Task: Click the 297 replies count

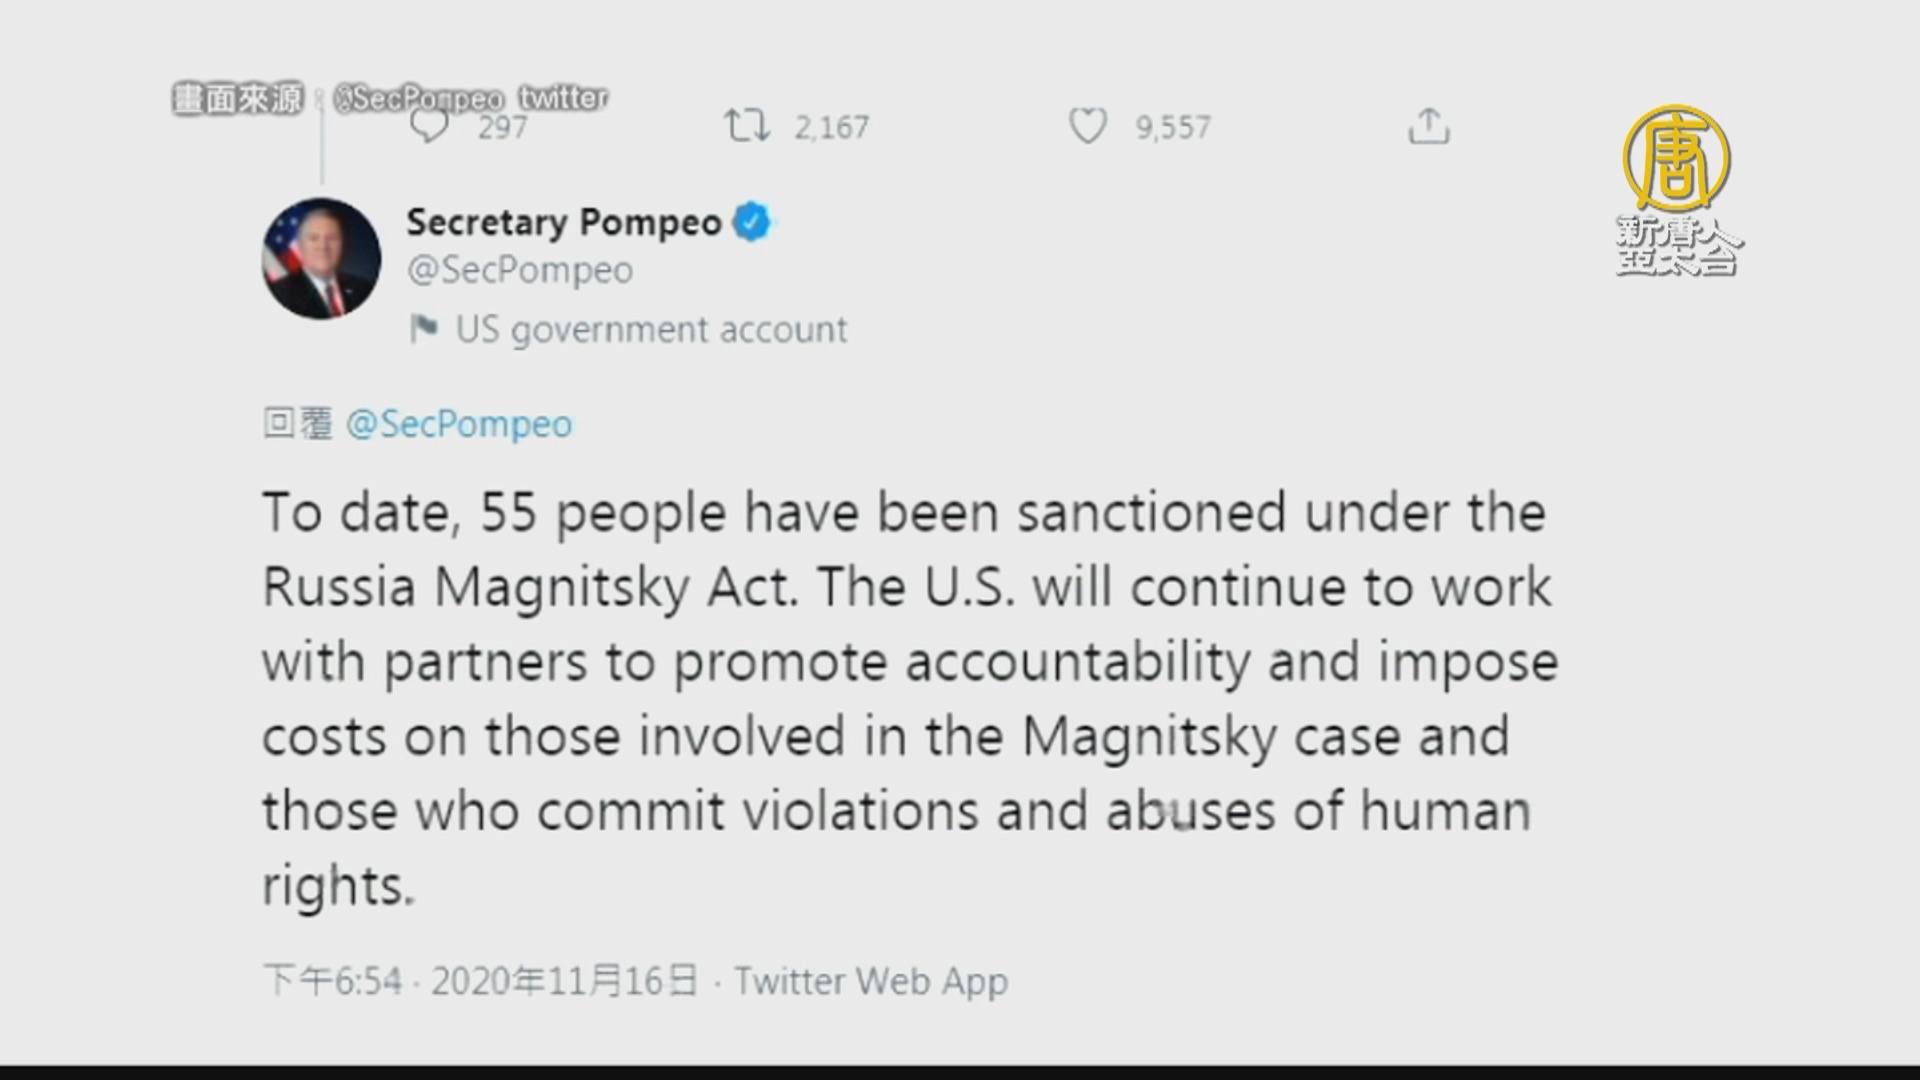Action: tap(502, 128)
